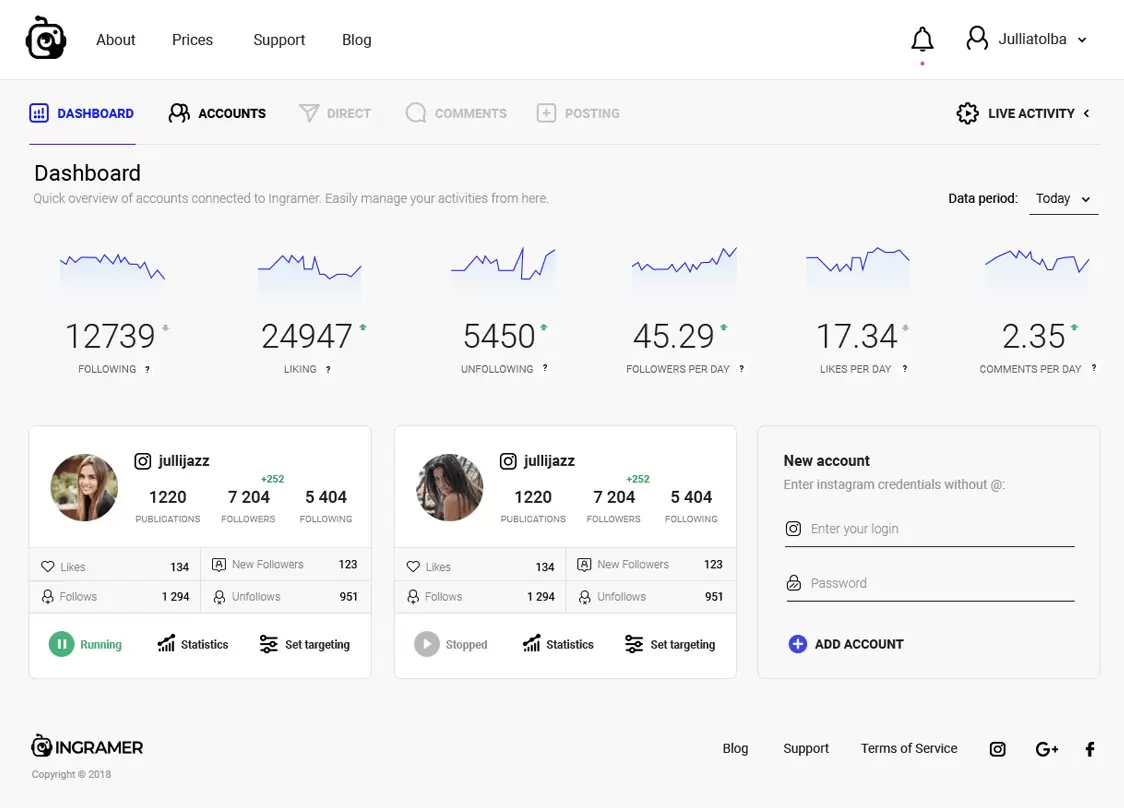This screenshot has height=808, width=1124.
Task: Click the Posting plus-square icon
Action: coord(546,113)
